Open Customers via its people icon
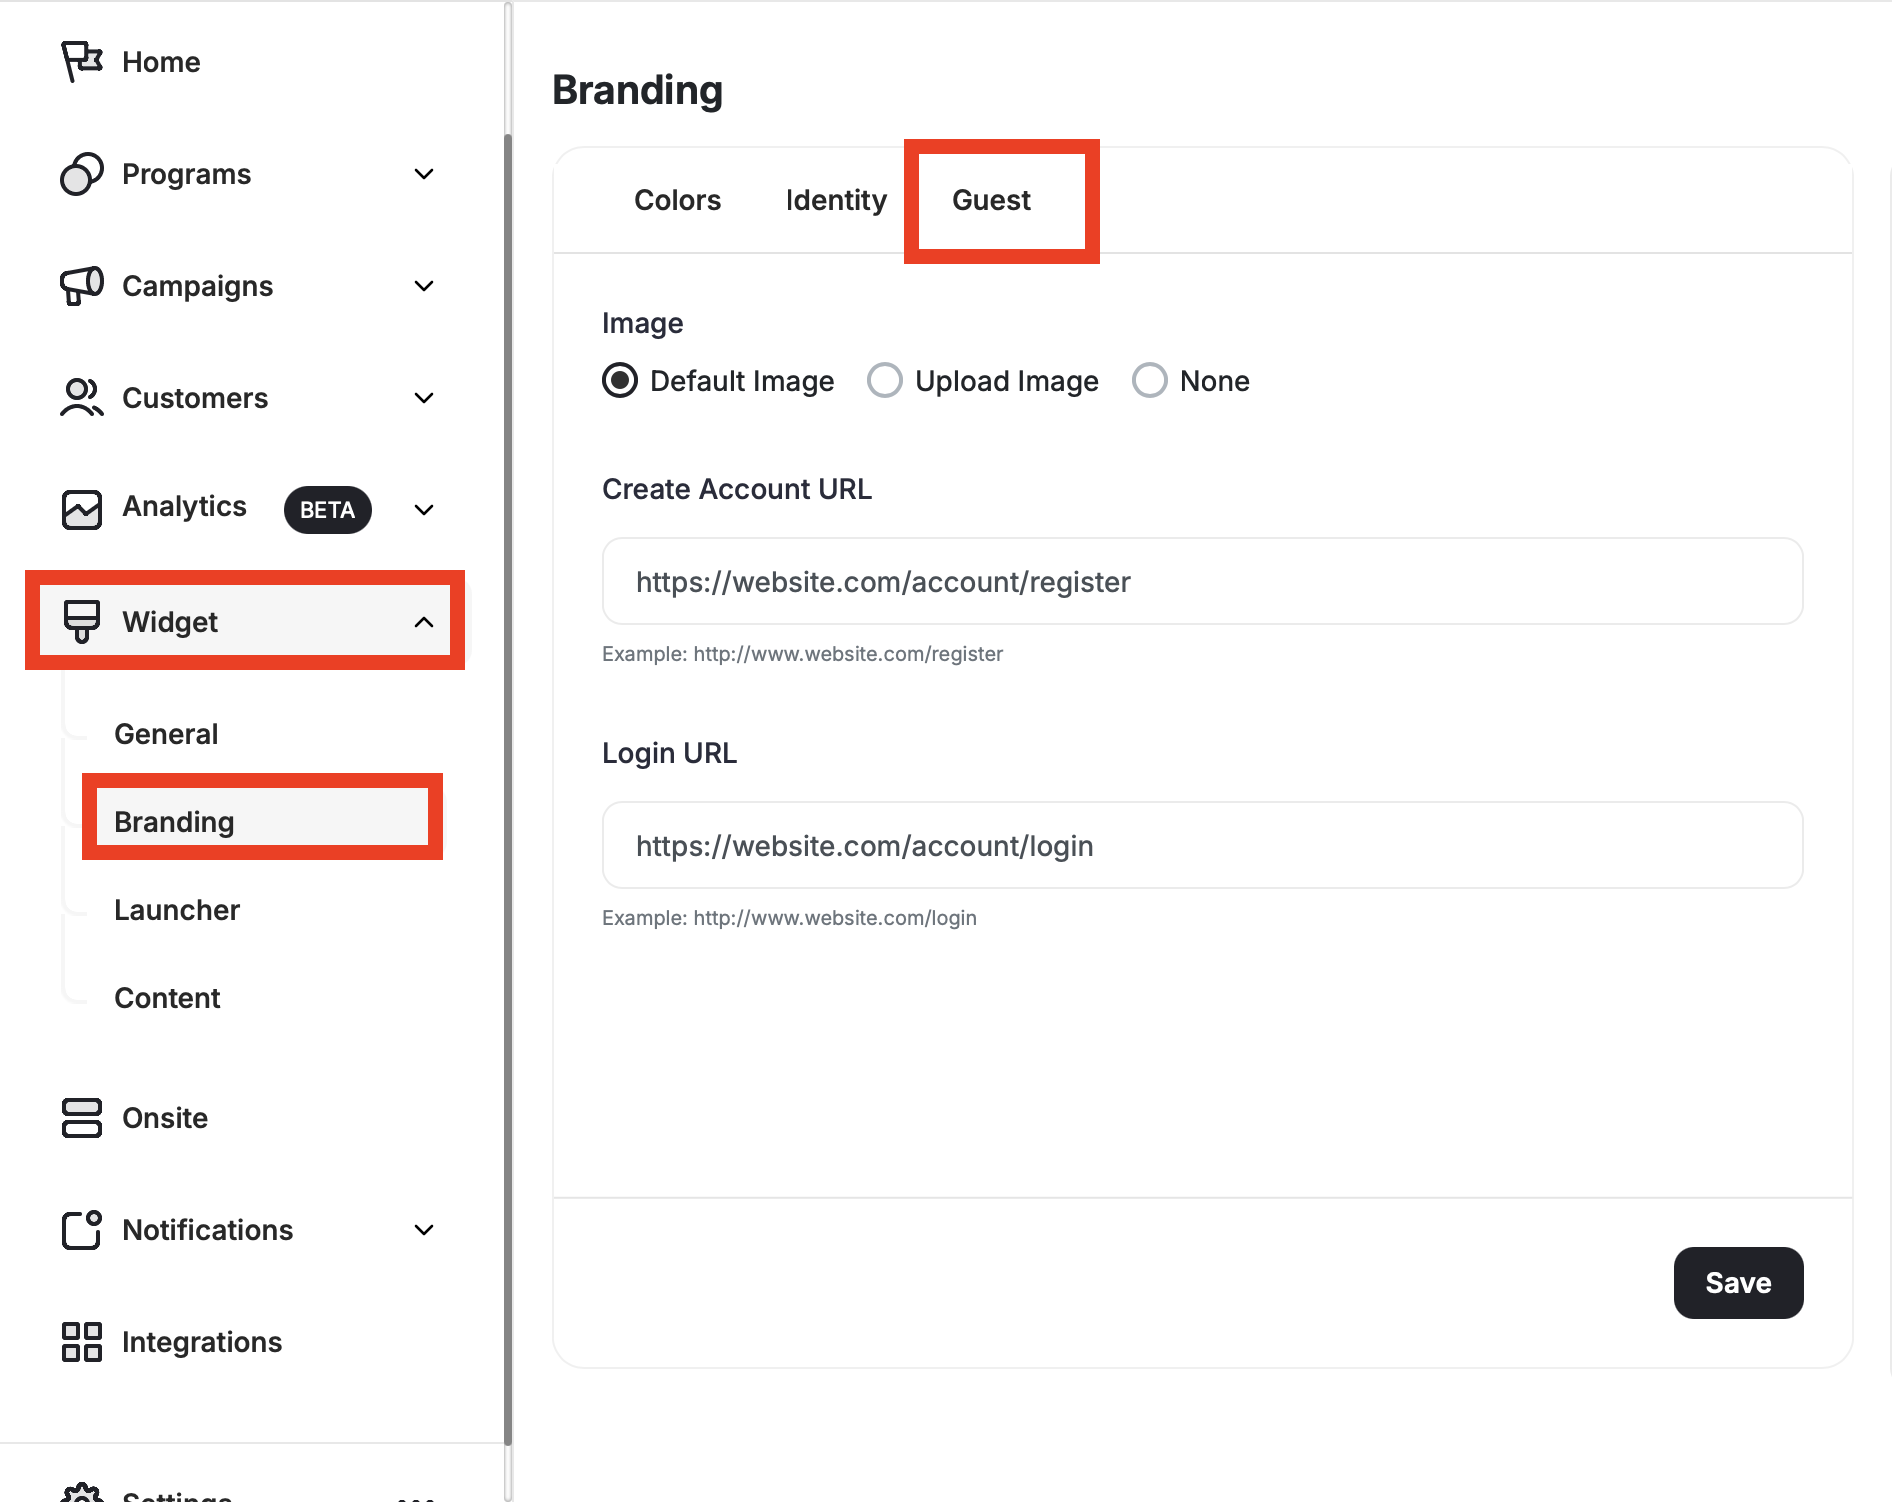The height and width of the screenshot is (1502, 1892). click(x=81, y=397)
